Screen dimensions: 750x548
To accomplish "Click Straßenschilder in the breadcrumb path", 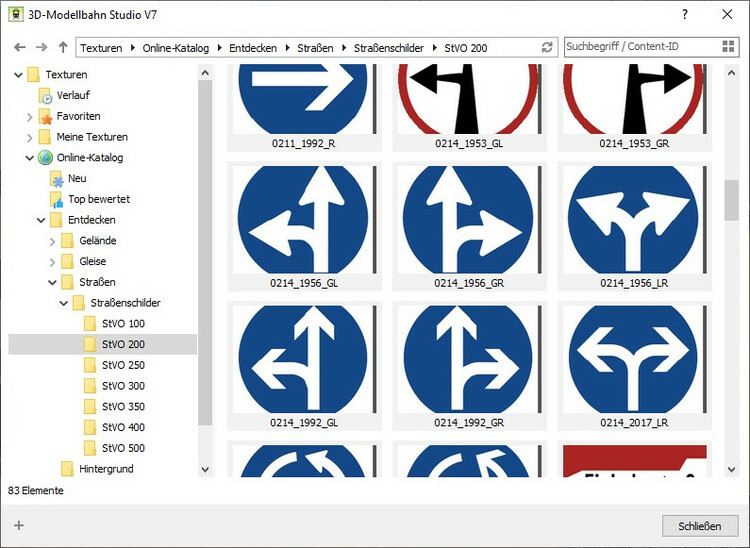I will coord(388,48).
